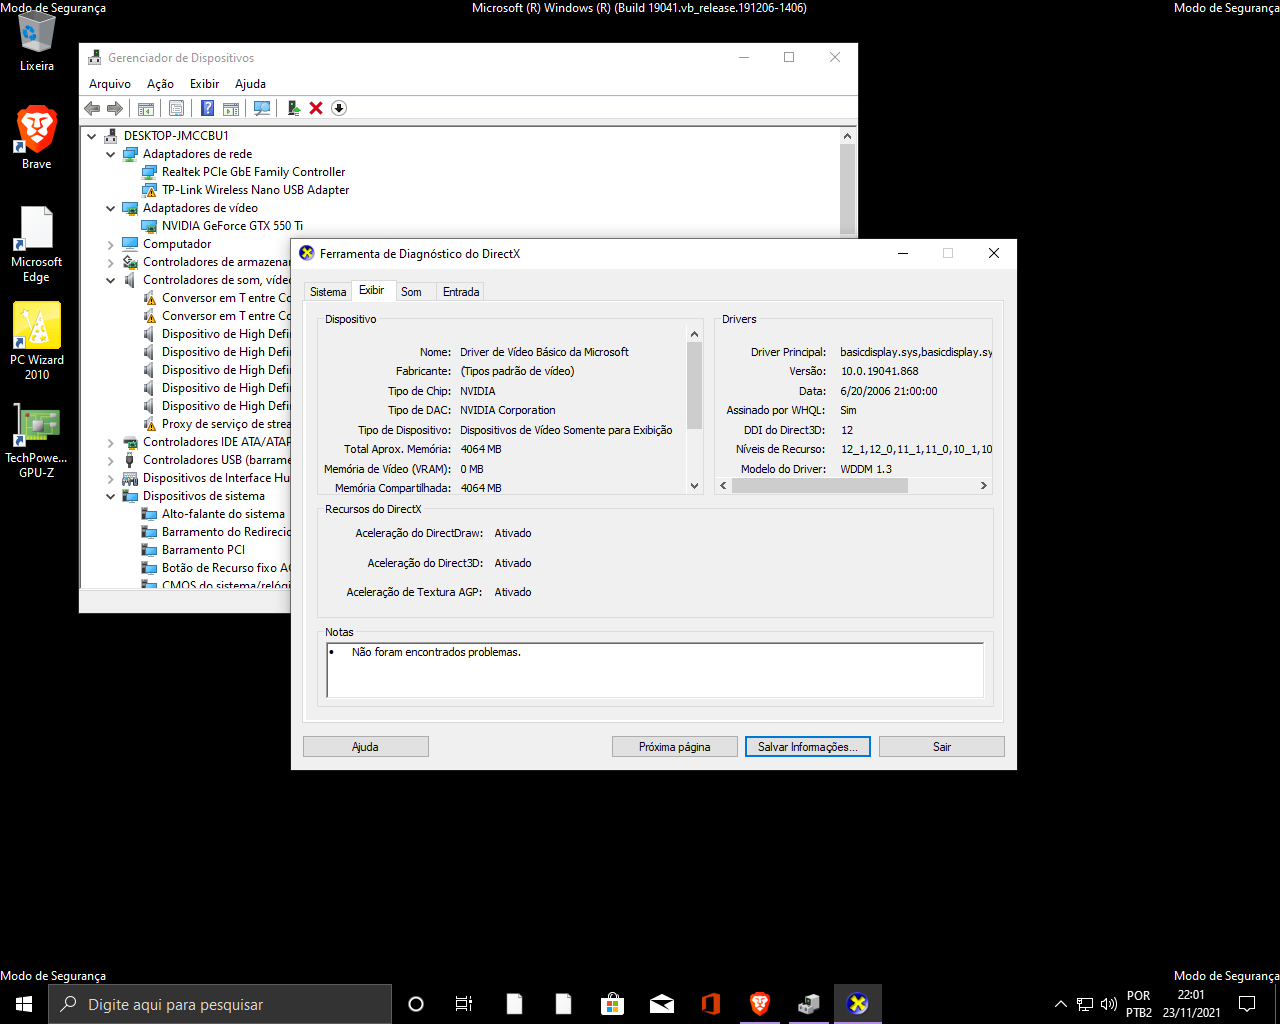Expand Controladores IDE ATA/ATAPI node
This screenshot has width=1280, height=1024.
(x=110, y=442)
